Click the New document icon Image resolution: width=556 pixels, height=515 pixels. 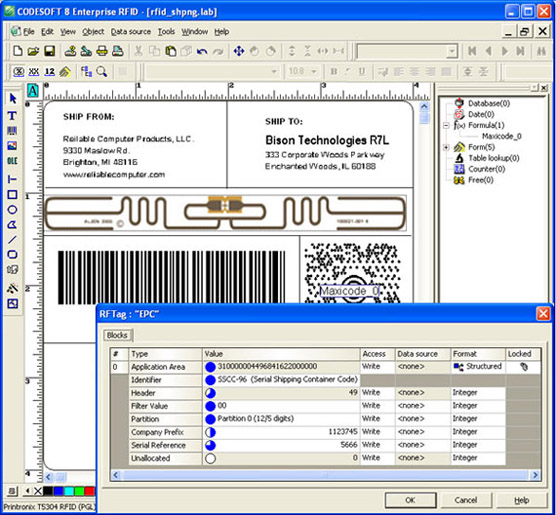(18, 51)
